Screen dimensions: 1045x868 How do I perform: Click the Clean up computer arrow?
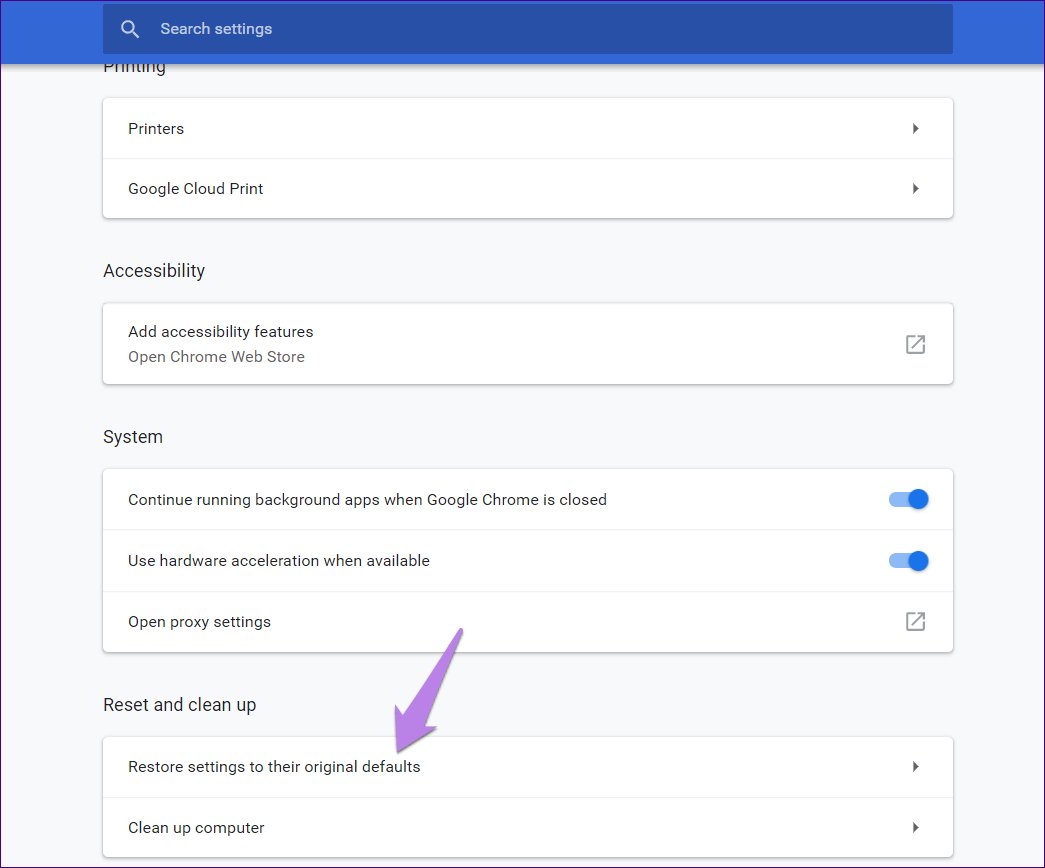point(915,828)
